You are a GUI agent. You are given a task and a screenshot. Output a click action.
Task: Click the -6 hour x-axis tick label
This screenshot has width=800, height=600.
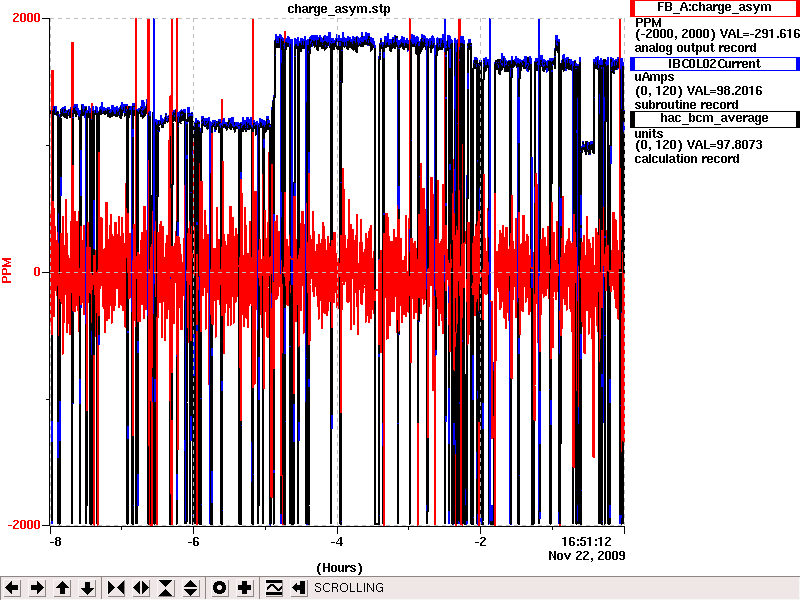193,541
